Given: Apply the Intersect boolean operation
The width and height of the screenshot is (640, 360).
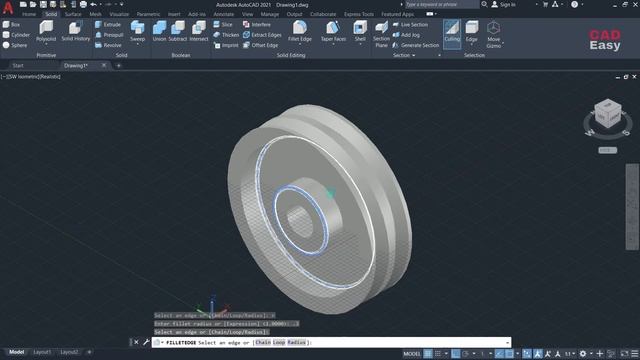Looking at the screenshot, I should pos(199,31).
